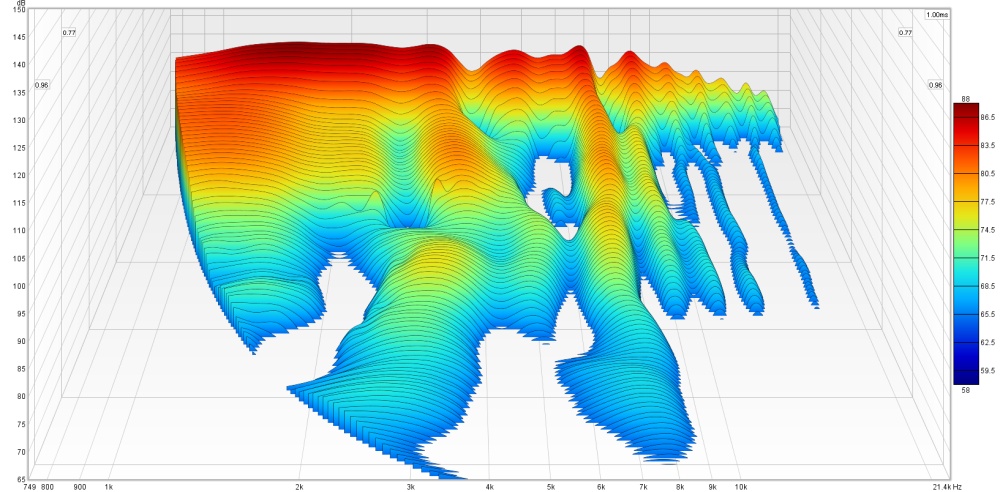This screenshot has height=492, width=1000.
Task: Click the 800 frequency axis label
Action: [x=47, y=486]
